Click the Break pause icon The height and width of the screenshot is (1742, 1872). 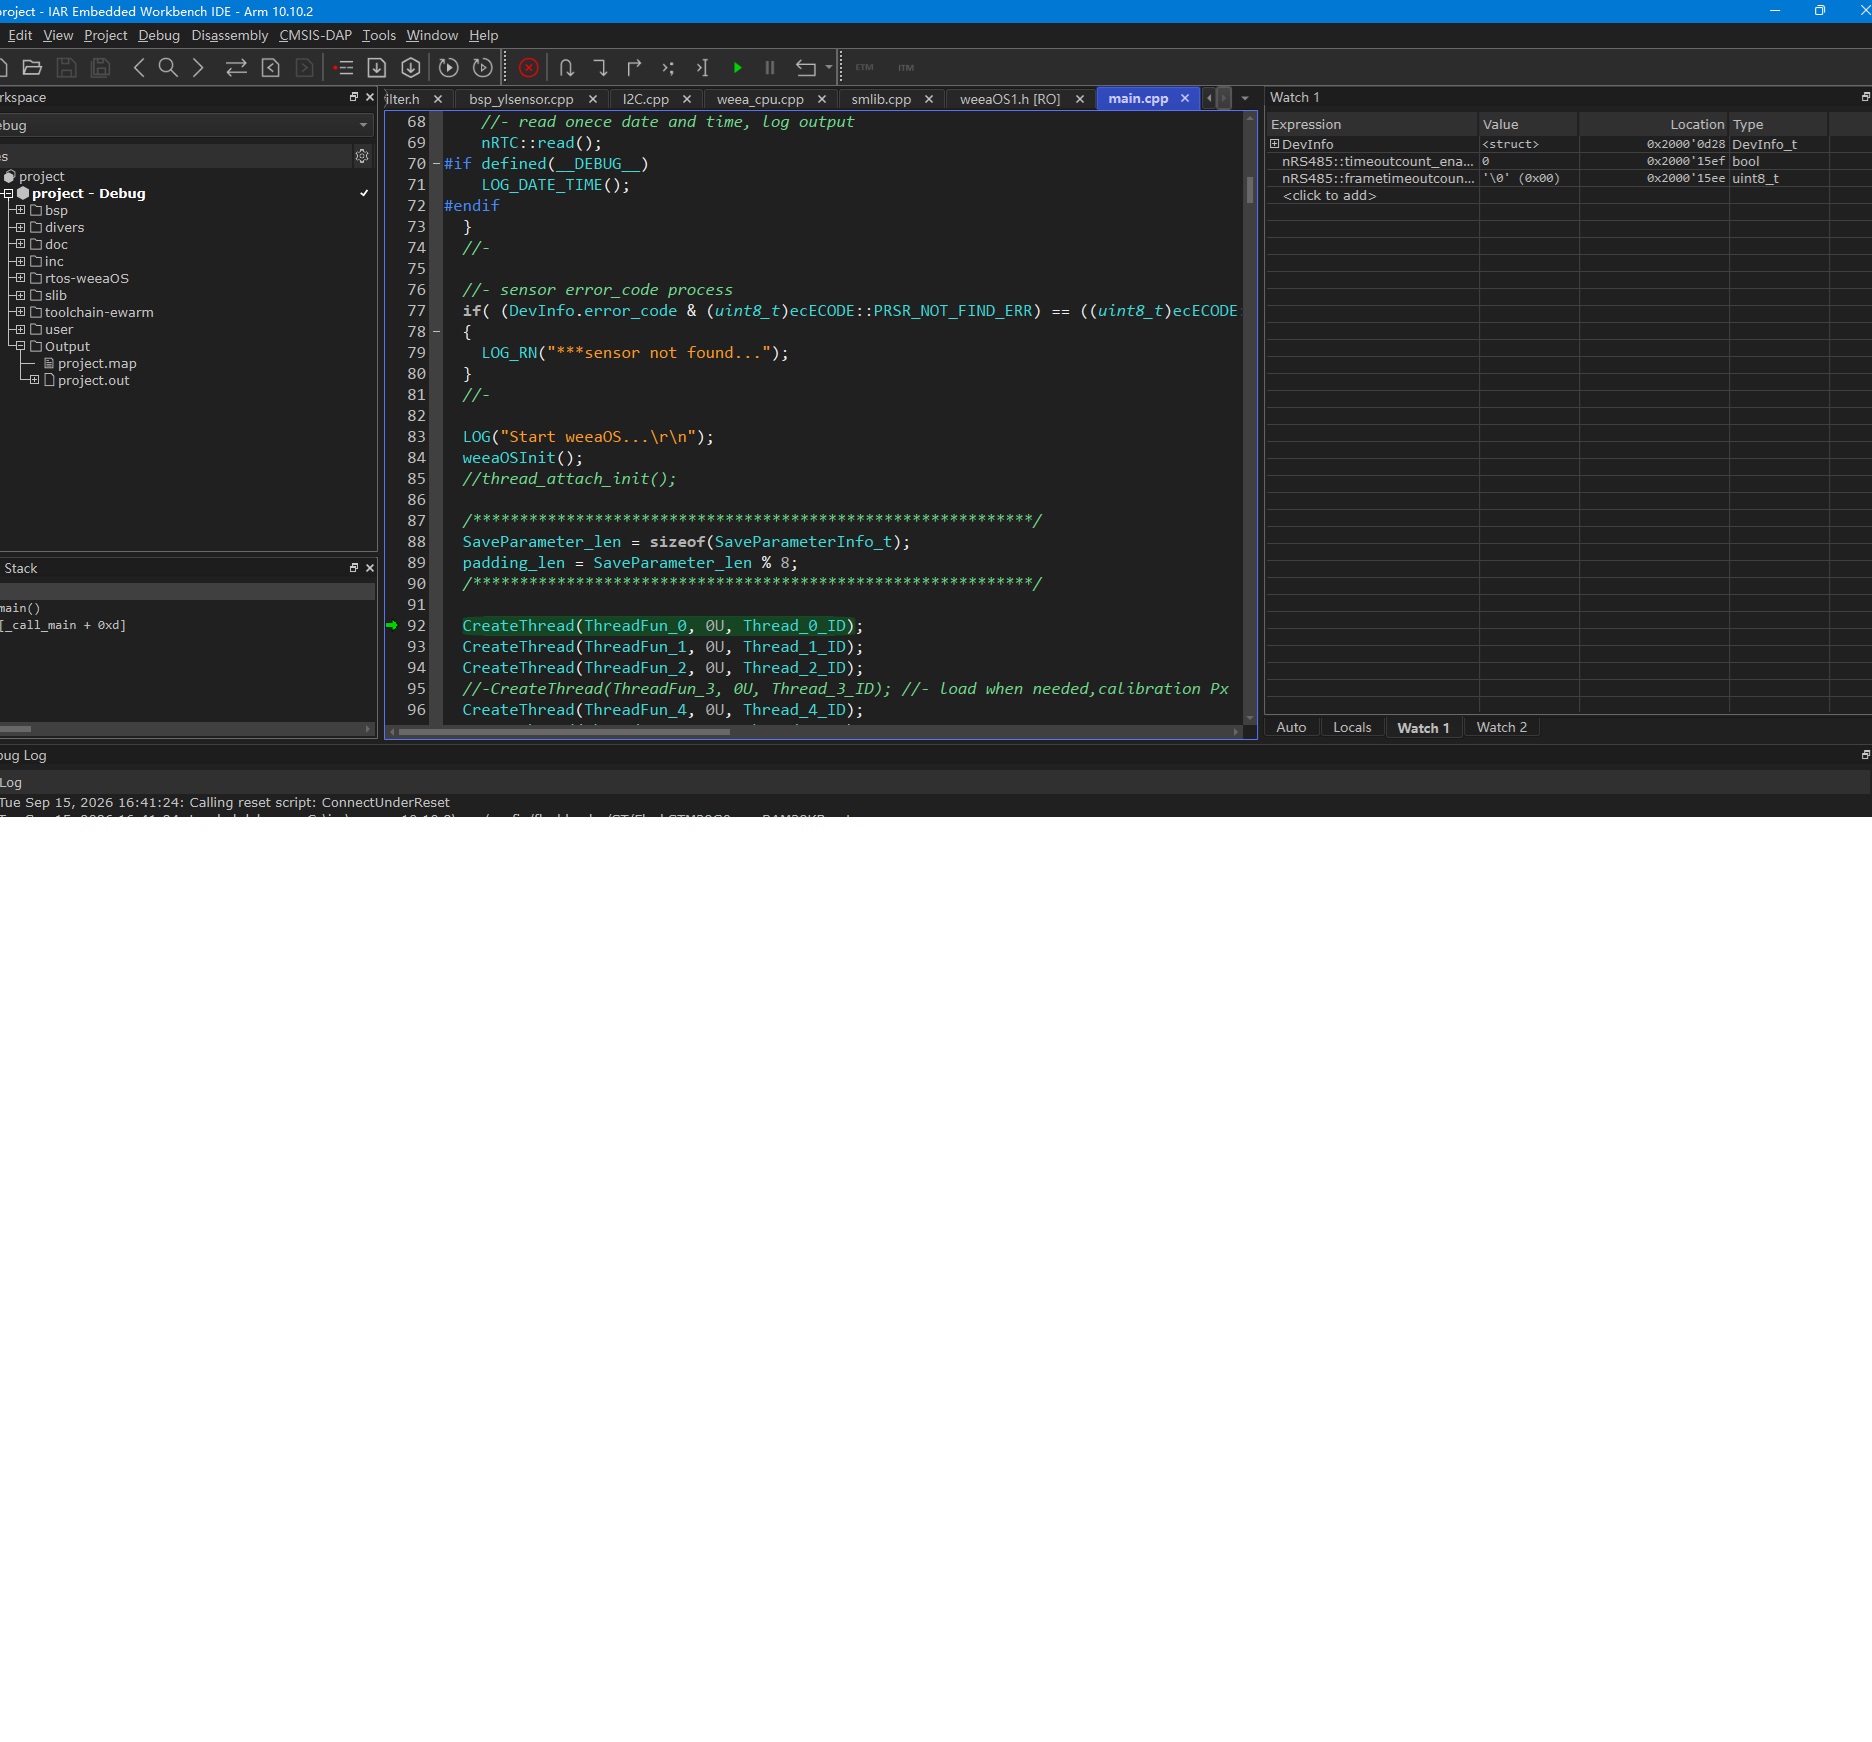(770, 68)
